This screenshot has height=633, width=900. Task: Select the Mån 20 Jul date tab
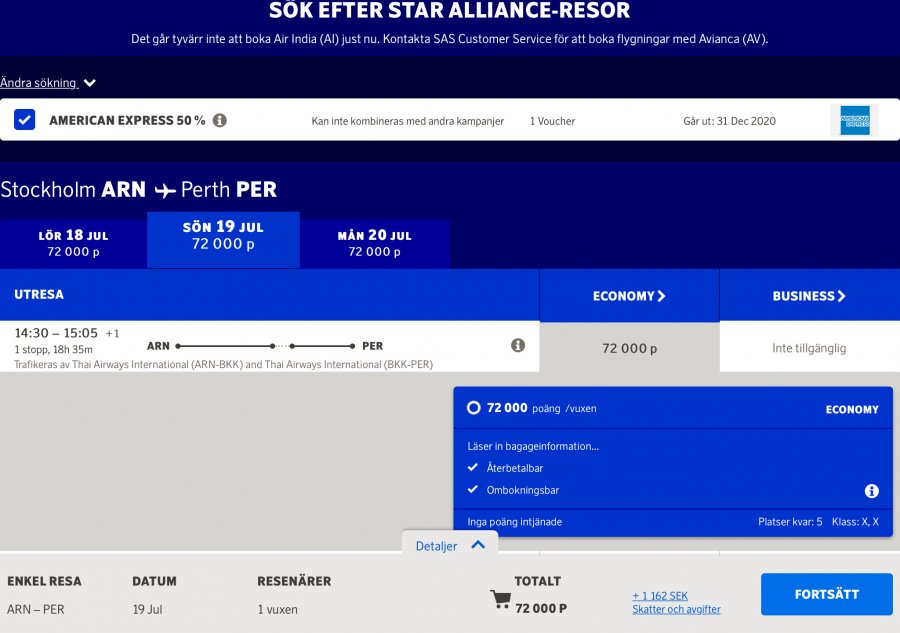point(374,243)
